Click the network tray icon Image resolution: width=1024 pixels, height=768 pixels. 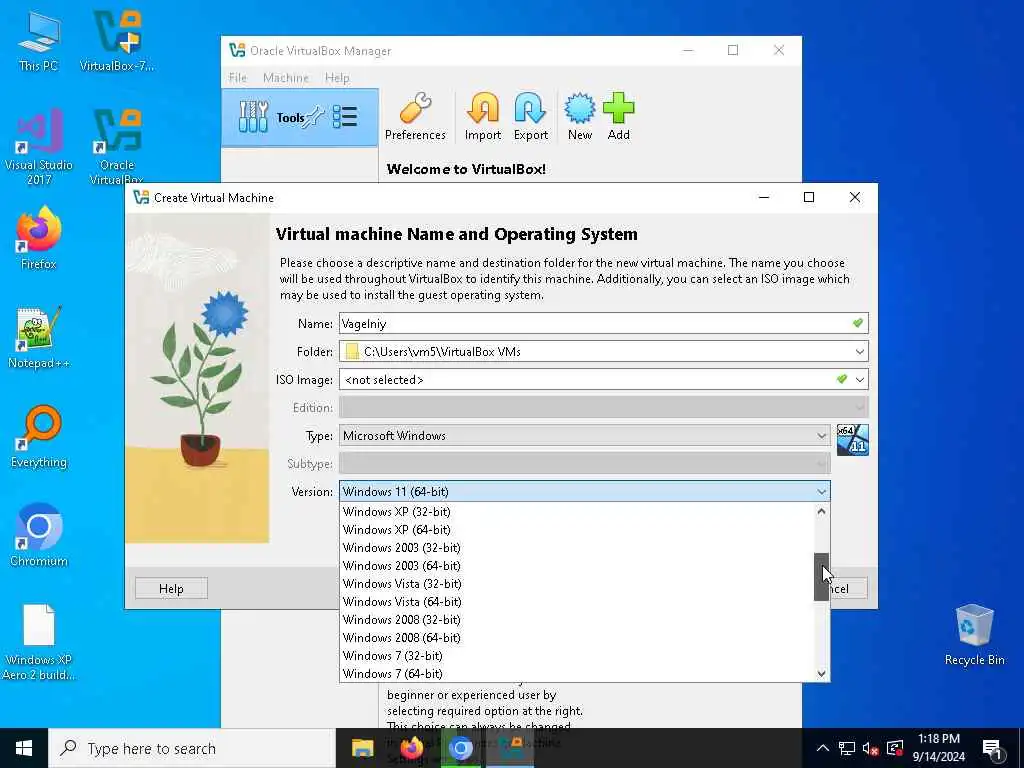pos(846,748)
